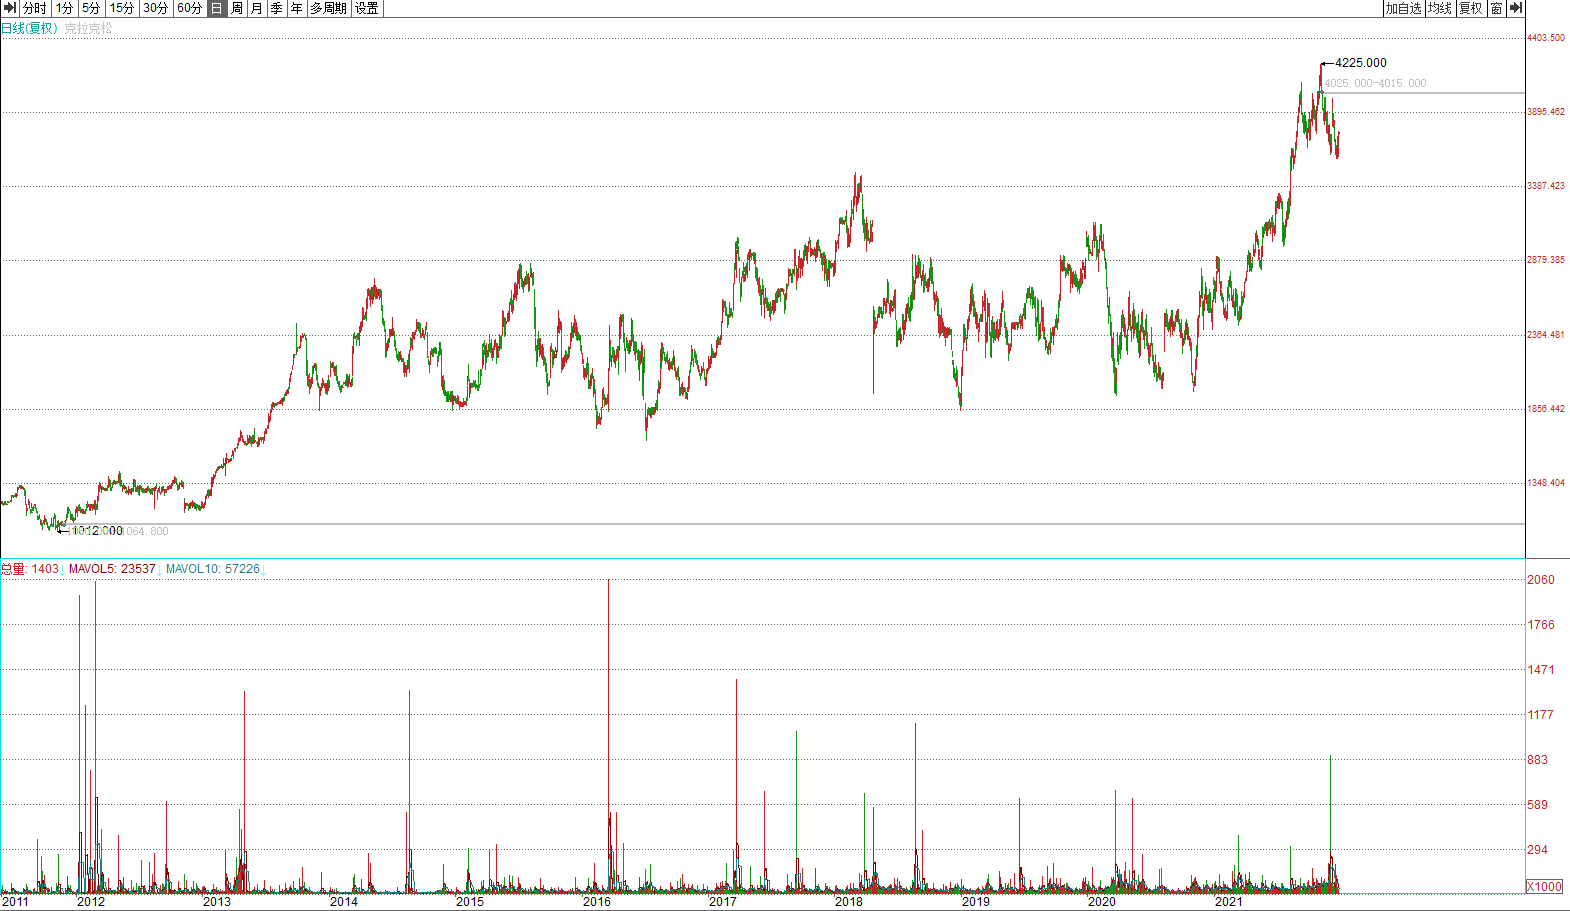The image size is (1570, 911).
Task: Click the 2012 year on timeline
Action: [91, 902]
